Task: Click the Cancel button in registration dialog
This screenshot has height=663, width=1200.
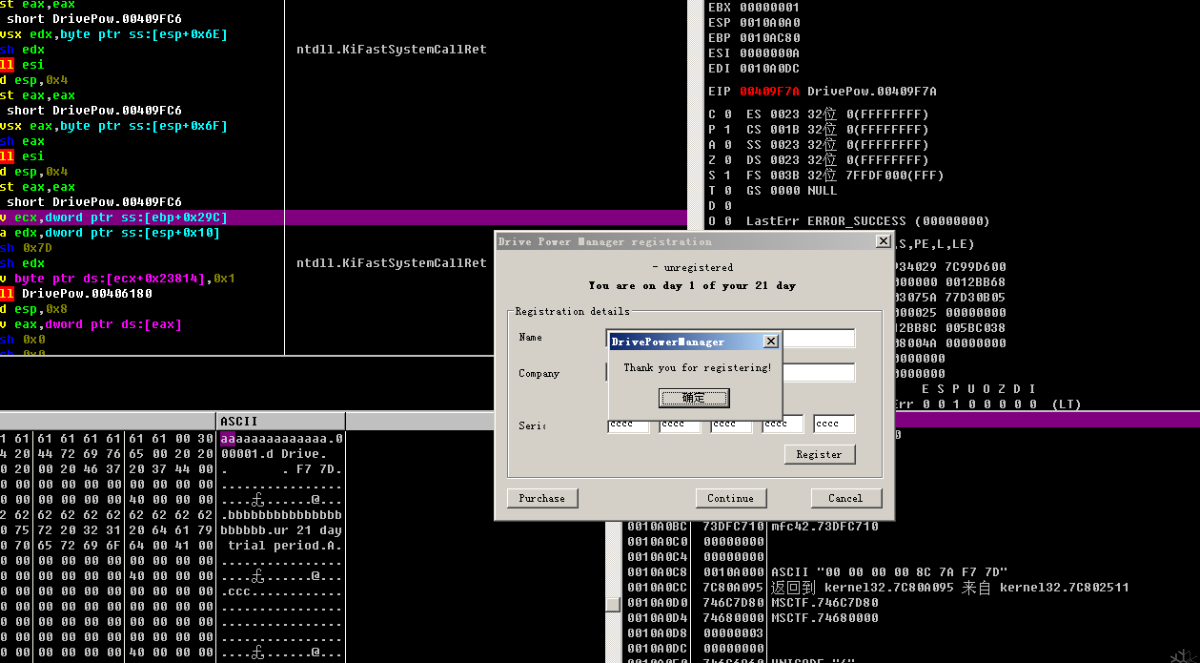Action: coord(845,498)
